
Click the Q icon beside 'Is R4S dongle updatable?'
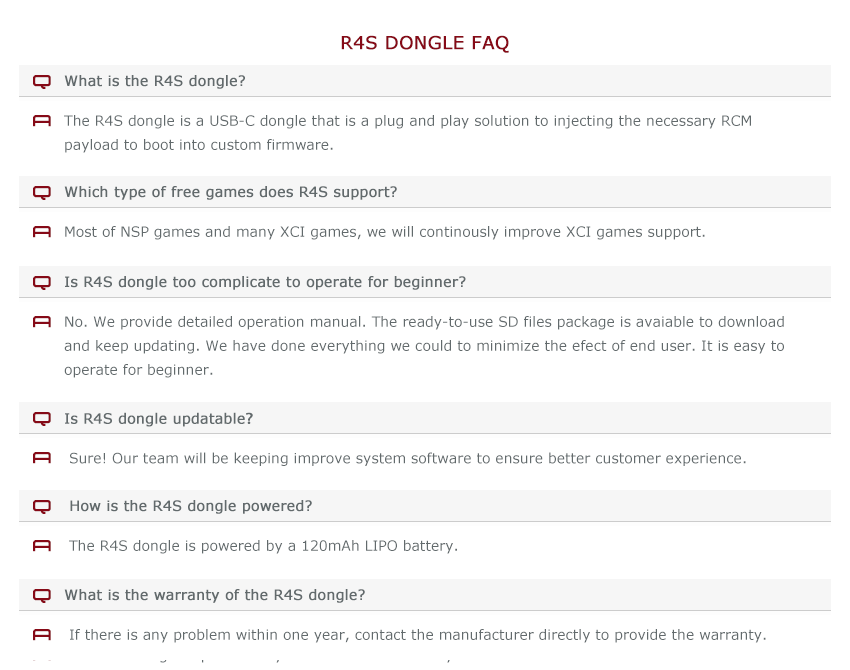coord(42,418)
